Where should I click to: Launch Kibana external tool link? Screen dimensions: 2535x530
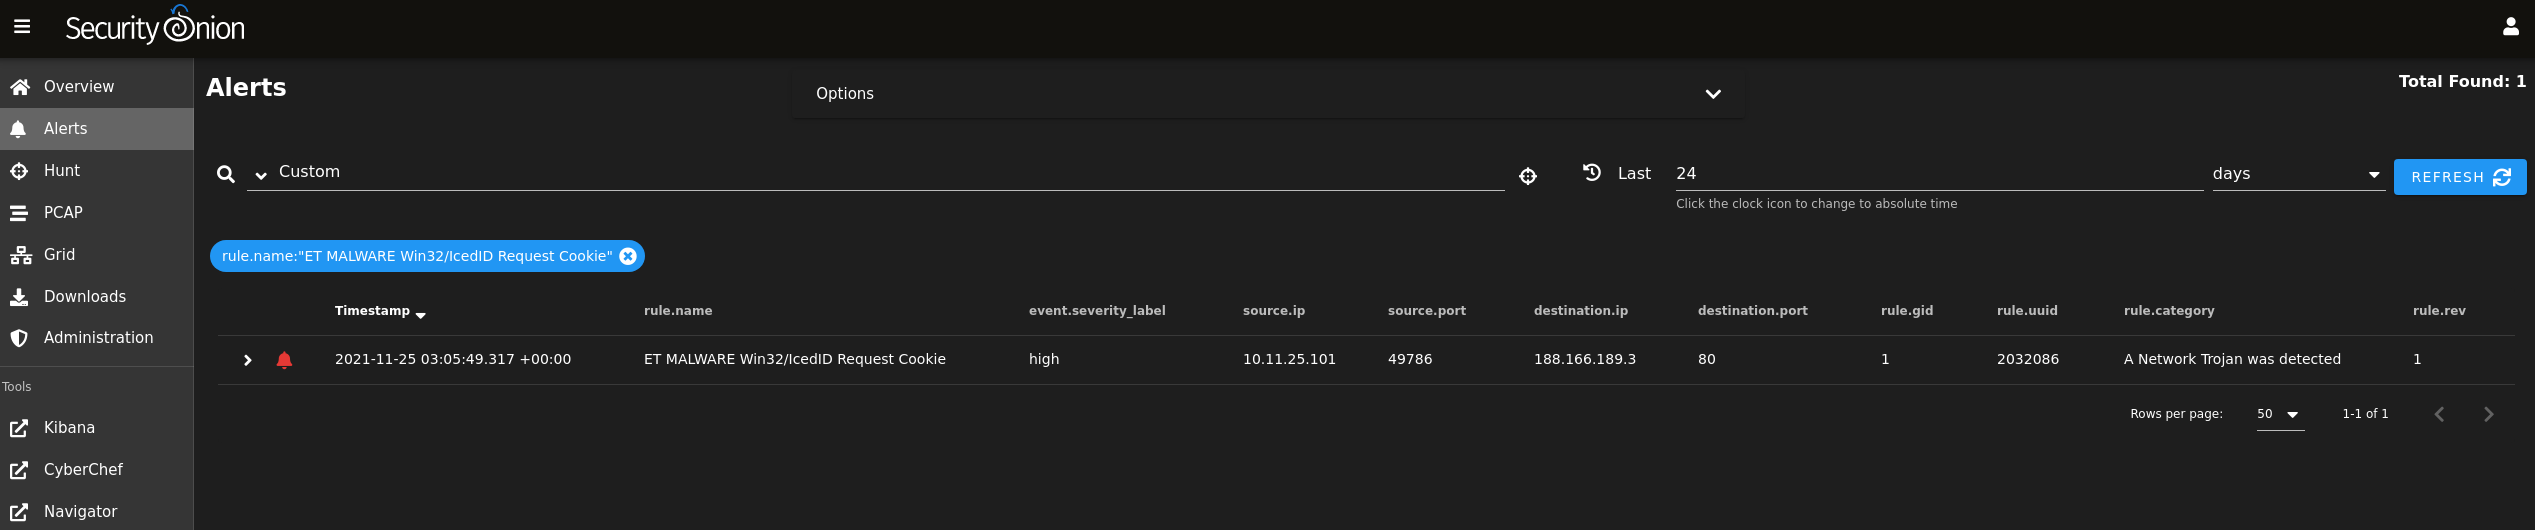[x=96, y=428]
